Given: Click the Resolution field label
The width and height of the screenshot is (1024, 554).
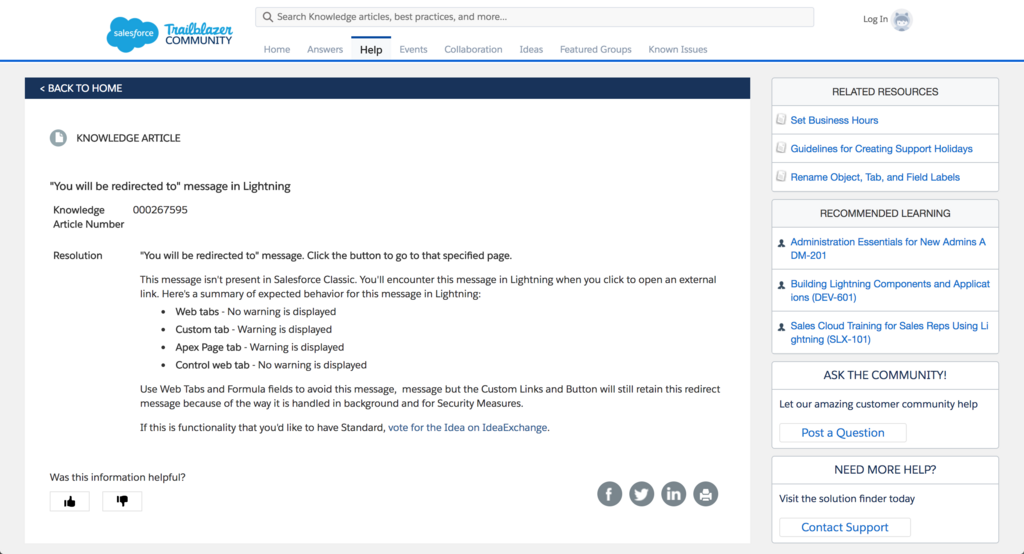Looking at the screenshot, I should click(x=78, y=255).
